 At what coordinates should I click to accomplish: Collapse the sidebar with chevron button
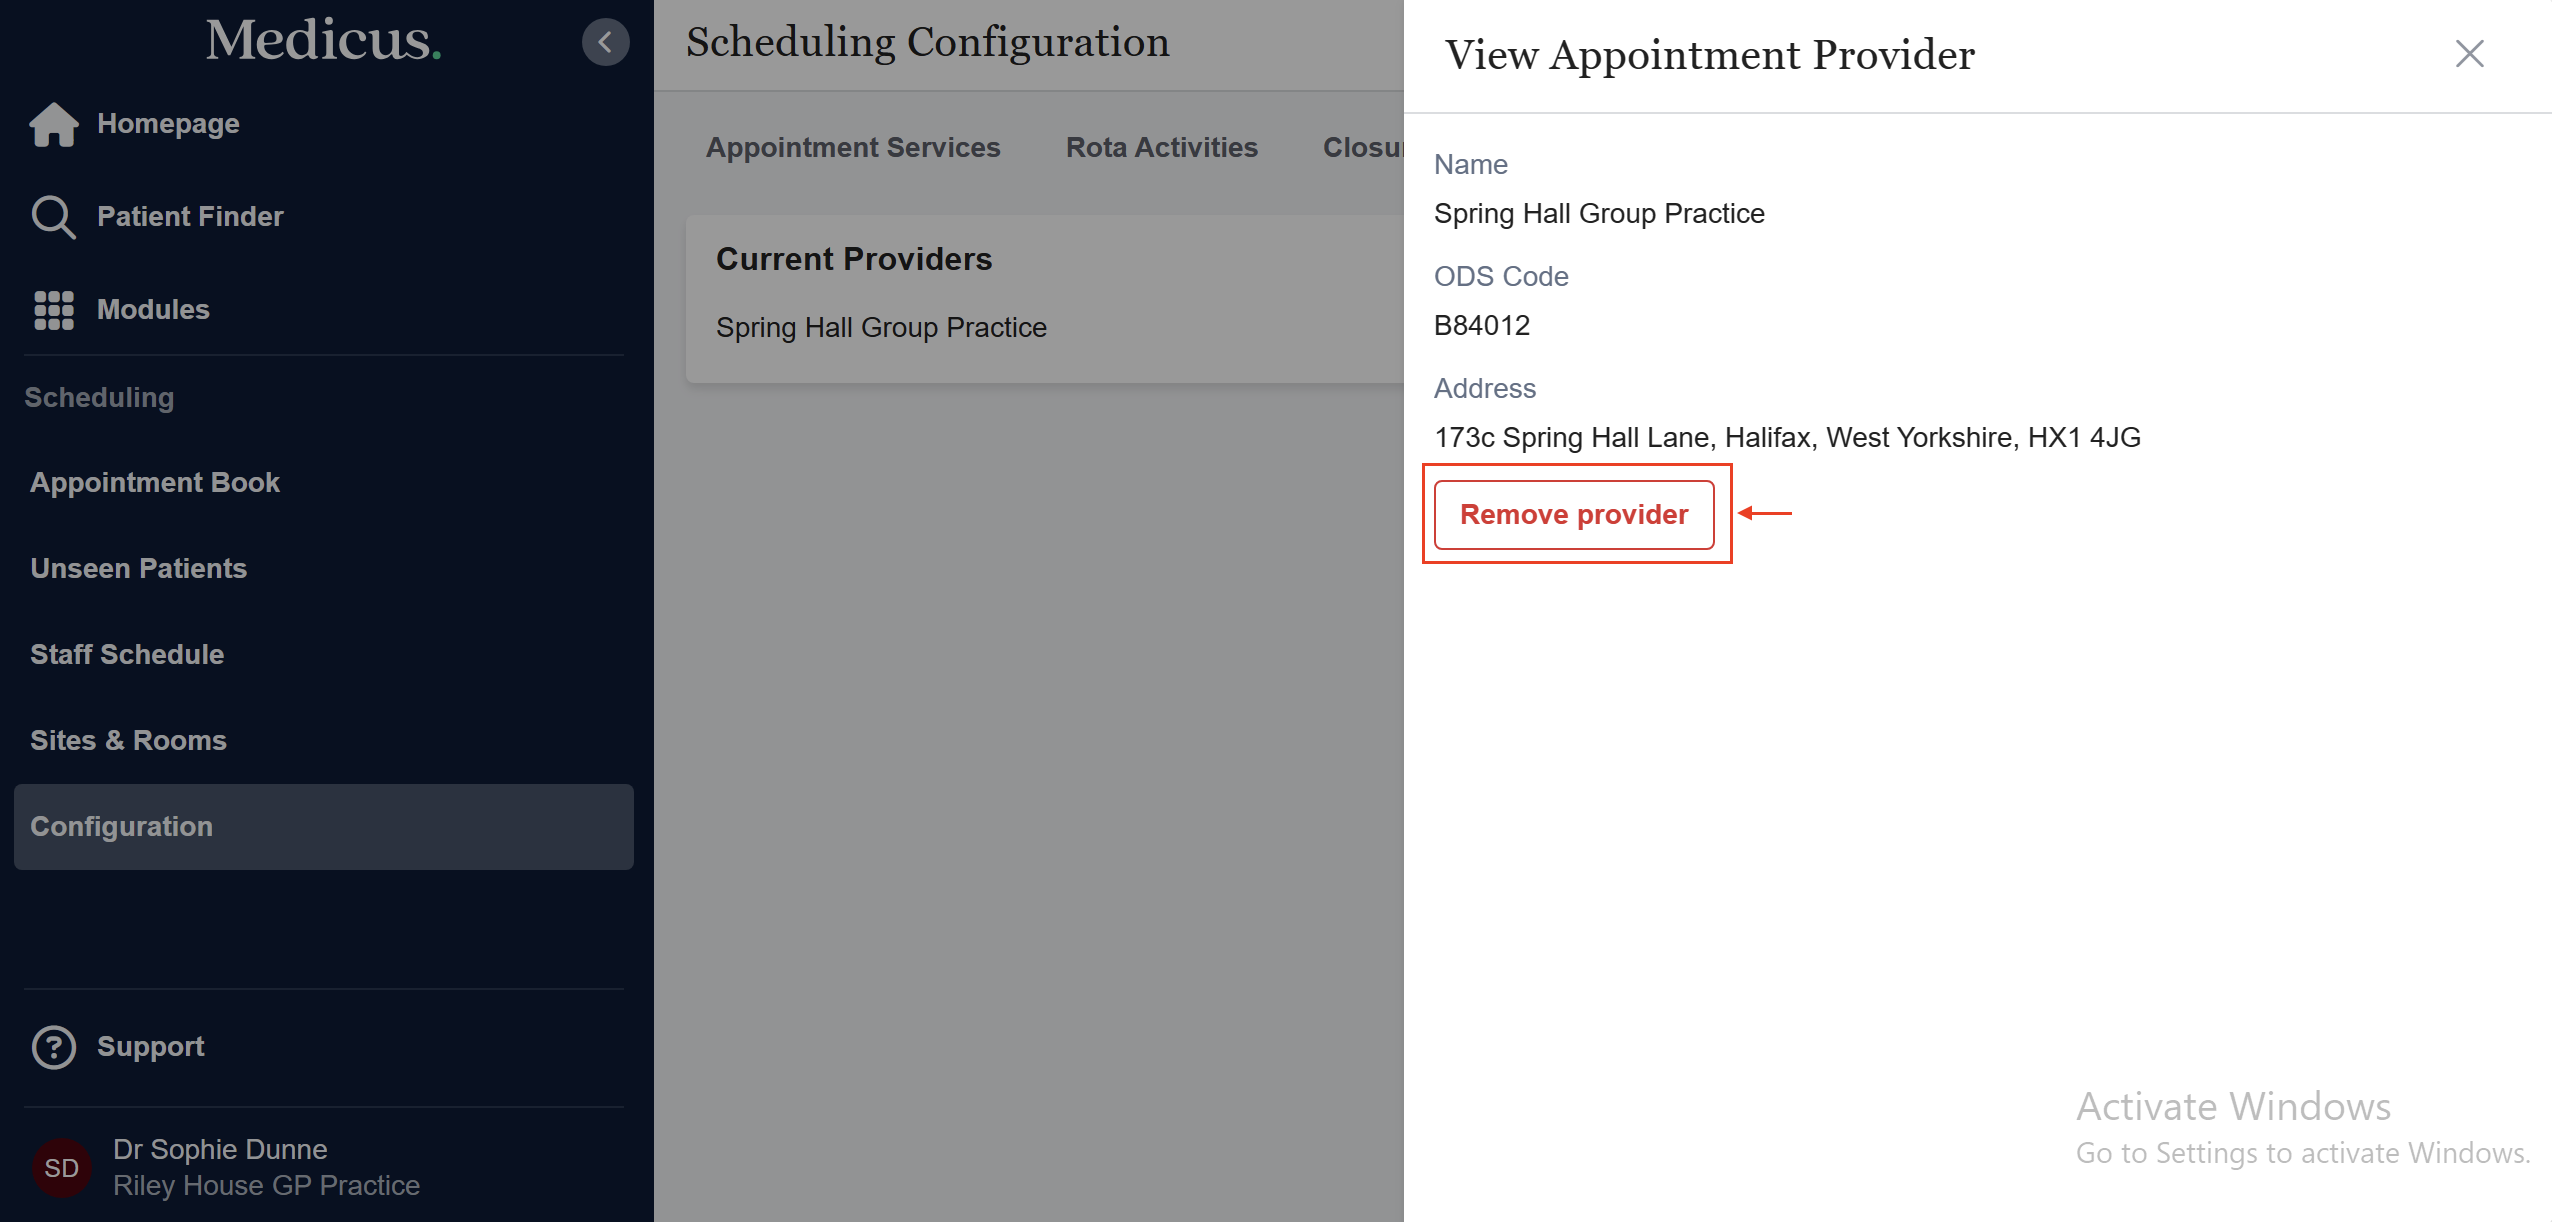(605, 42)
